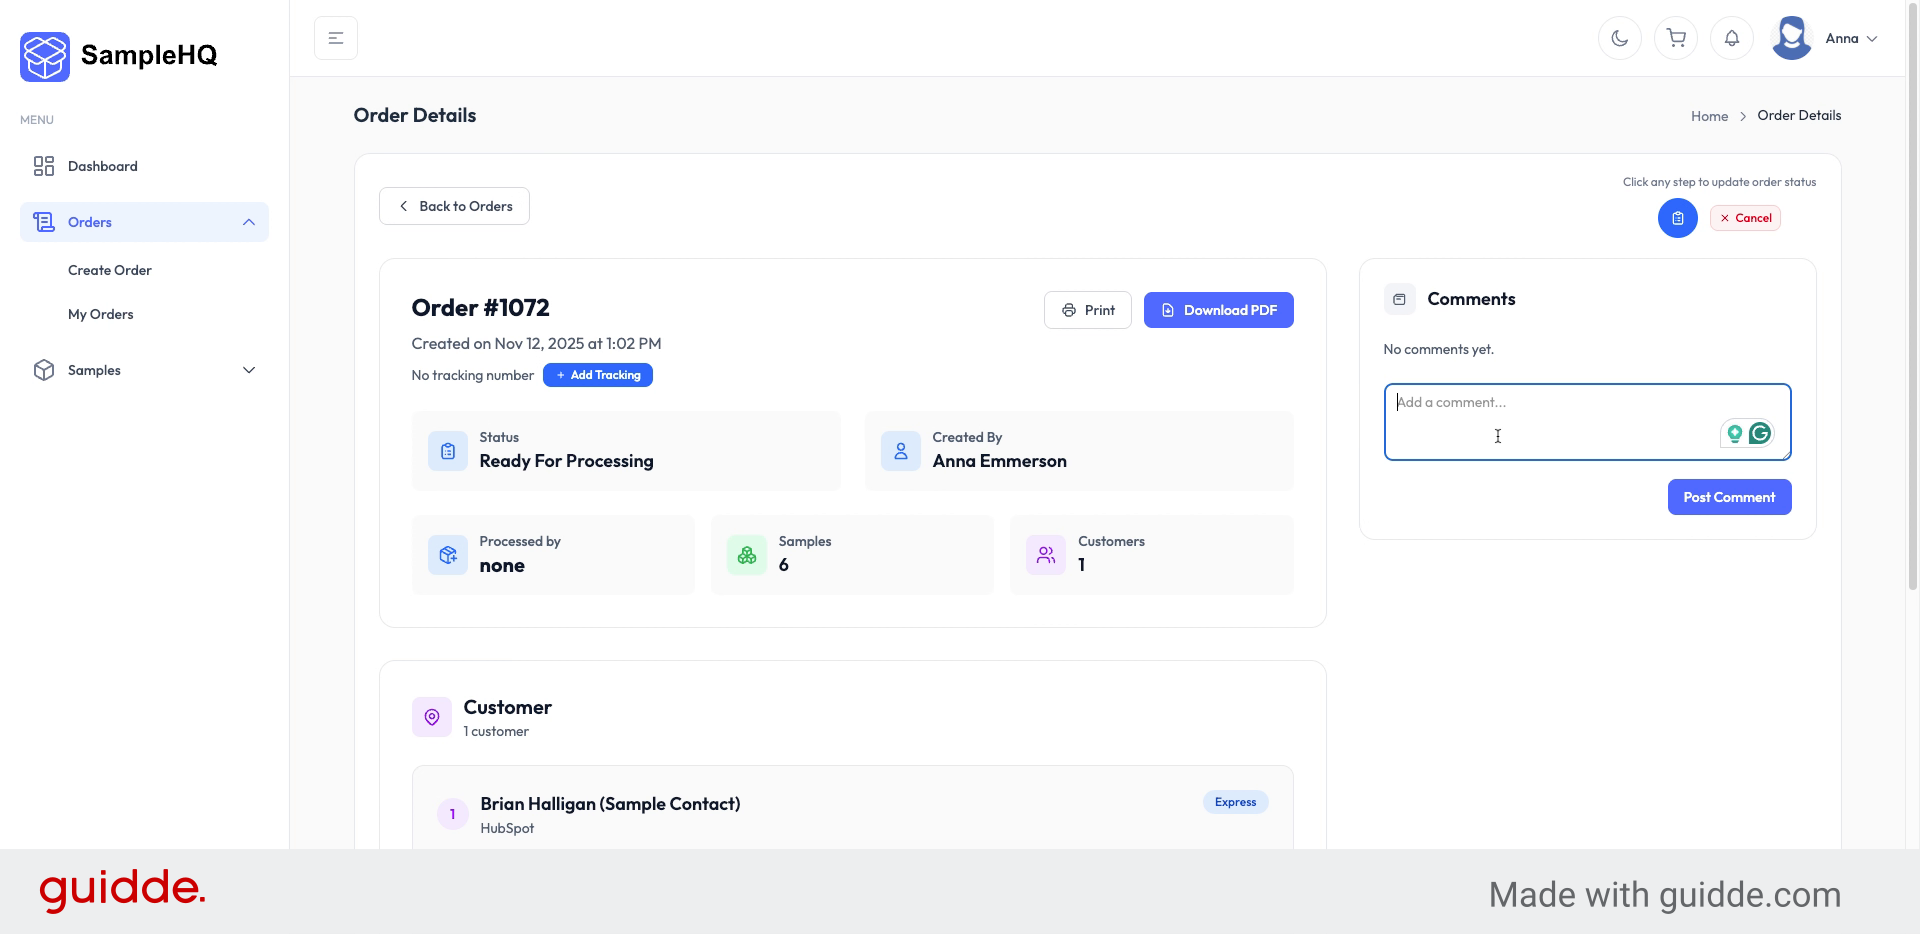Open notifications bell icon

[x=1732, y=38]
